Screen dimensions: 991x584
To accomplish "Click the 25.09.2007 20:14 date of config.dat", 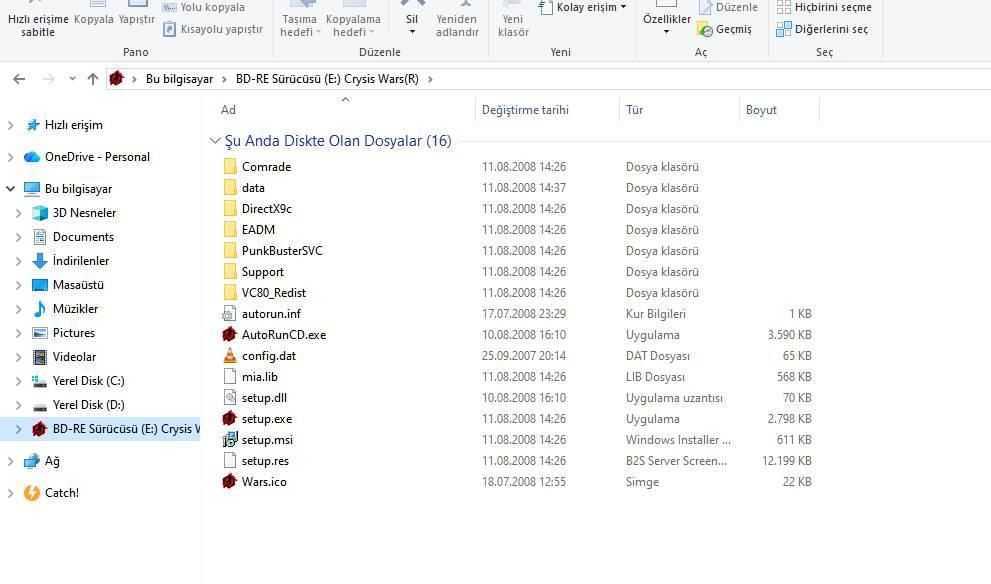I will 524,356.
